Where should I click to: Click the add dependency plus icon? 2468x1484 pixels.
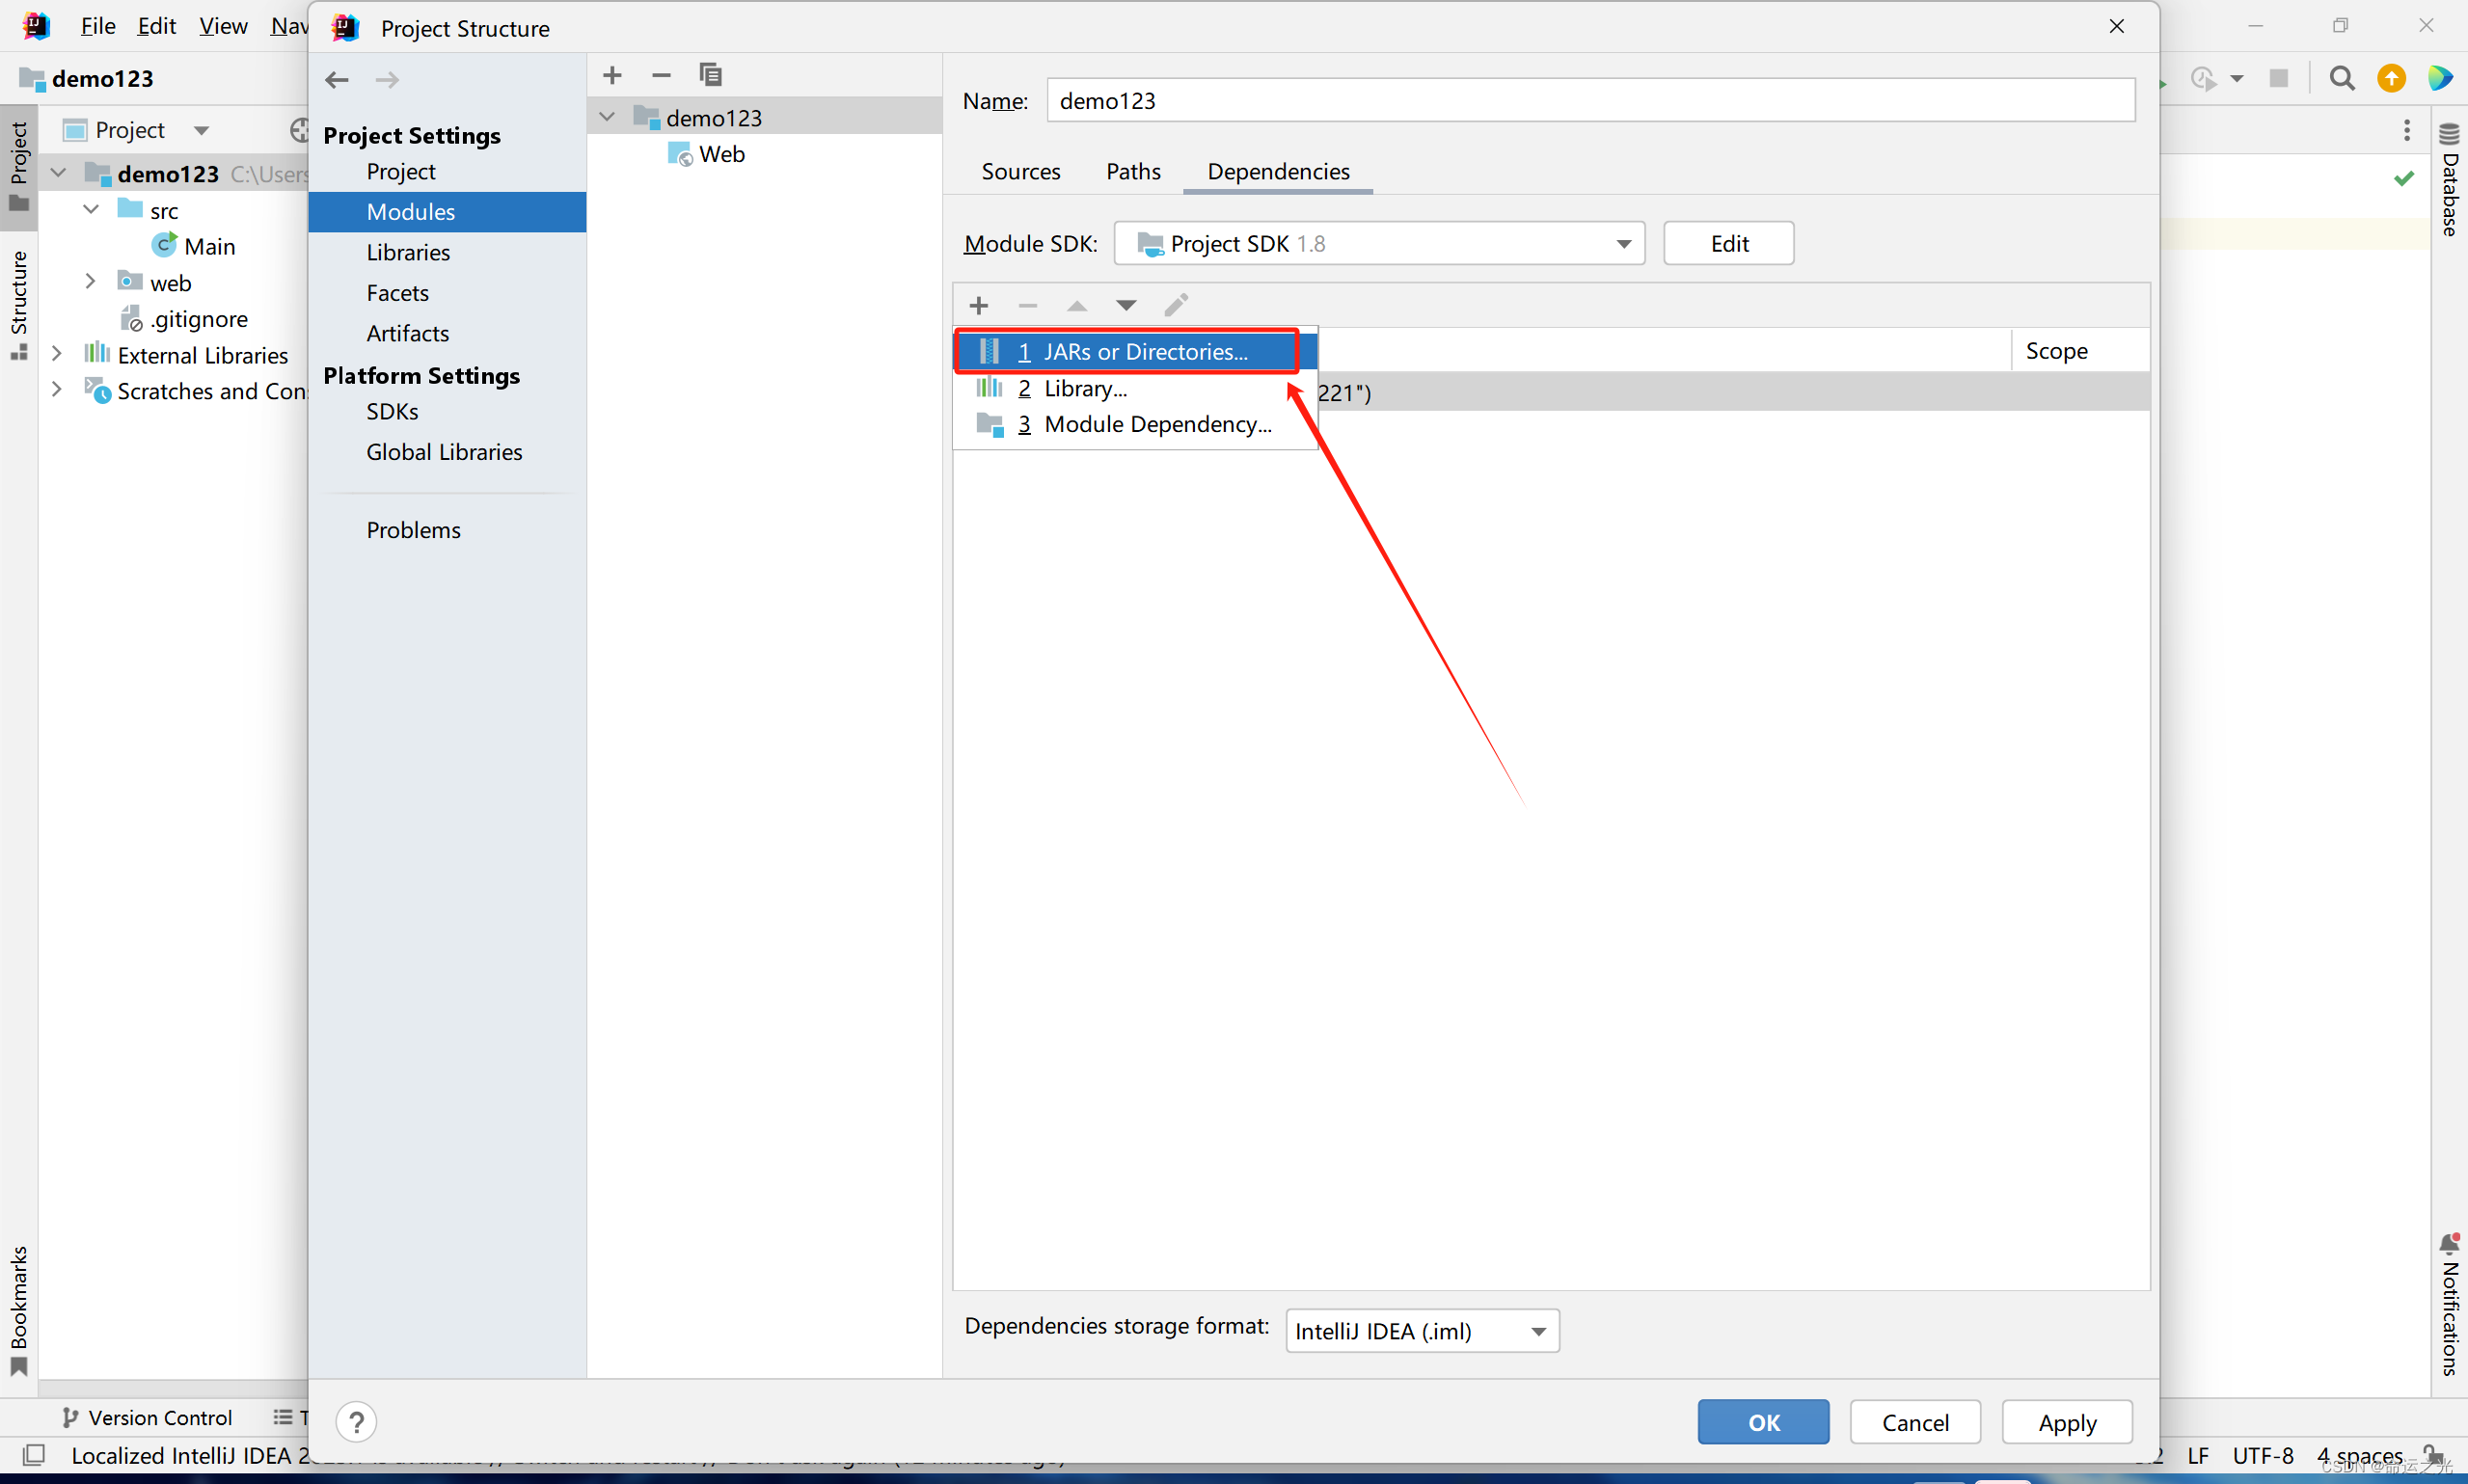(x=978, y=303)
